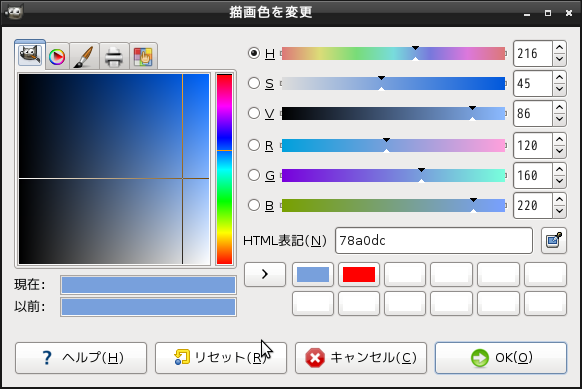Open the palette selector tab
582x389 pixels.
143,56
